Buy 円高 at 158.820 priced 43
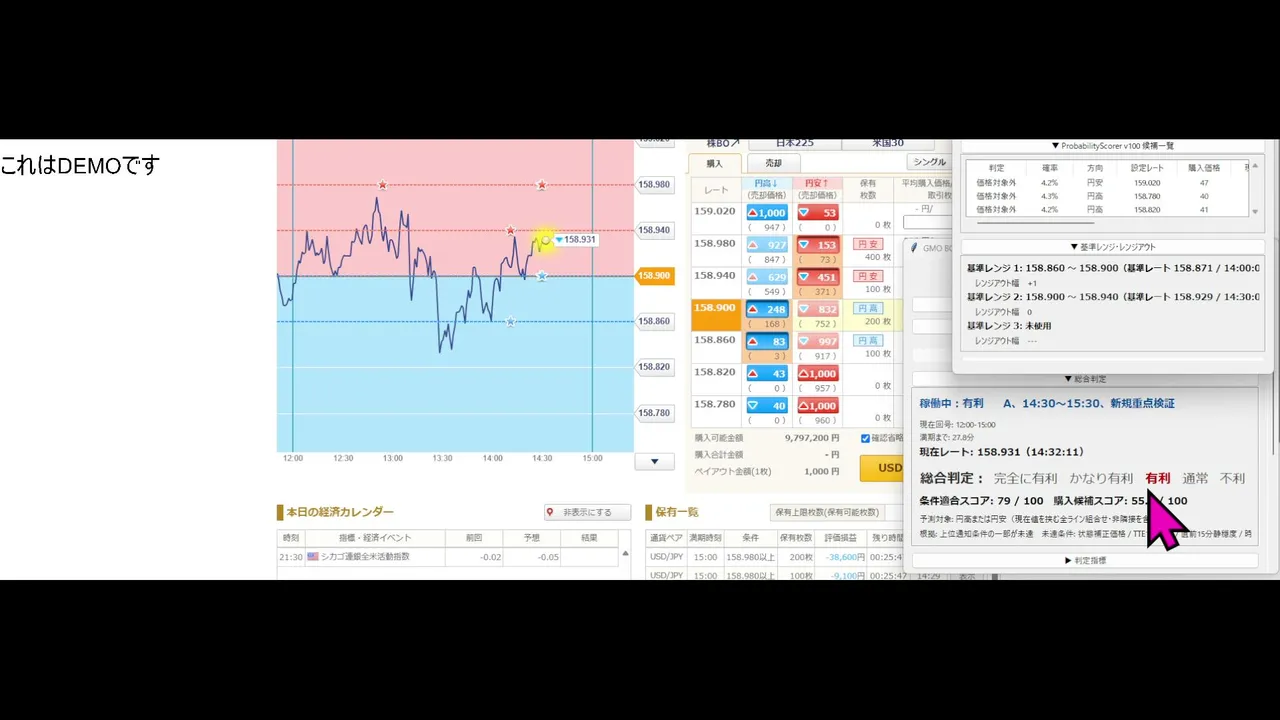Image resolution: width=1280 pixels, height=720 pixels. 767,374
